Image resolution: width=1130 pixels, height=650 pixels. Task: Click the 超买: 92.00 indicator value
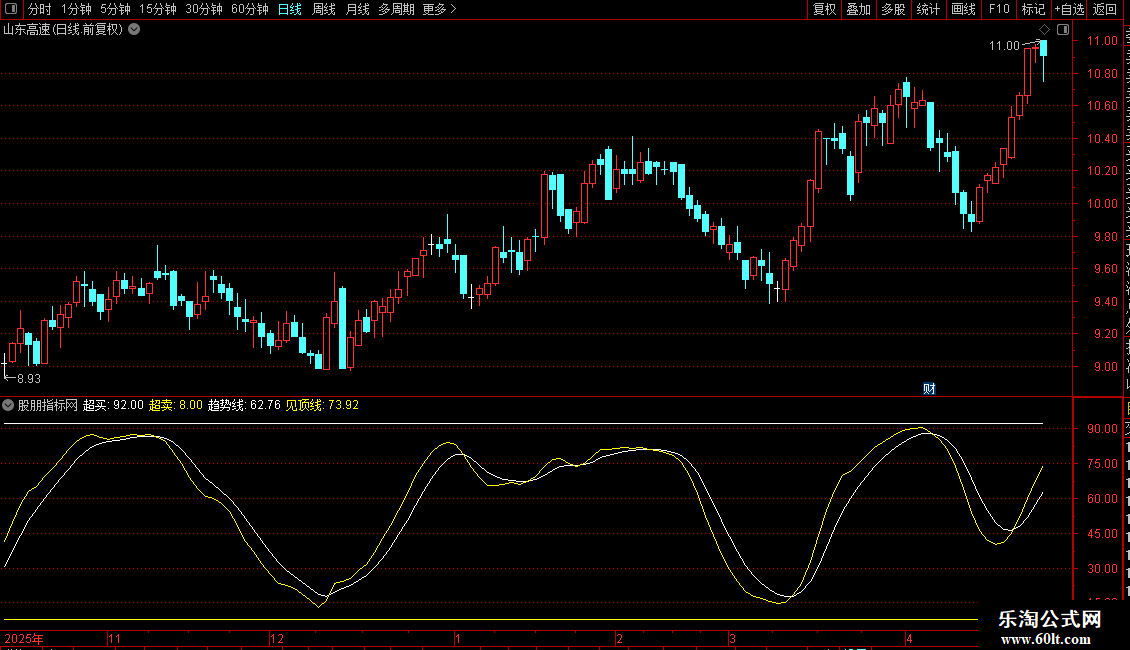point(113,405)
